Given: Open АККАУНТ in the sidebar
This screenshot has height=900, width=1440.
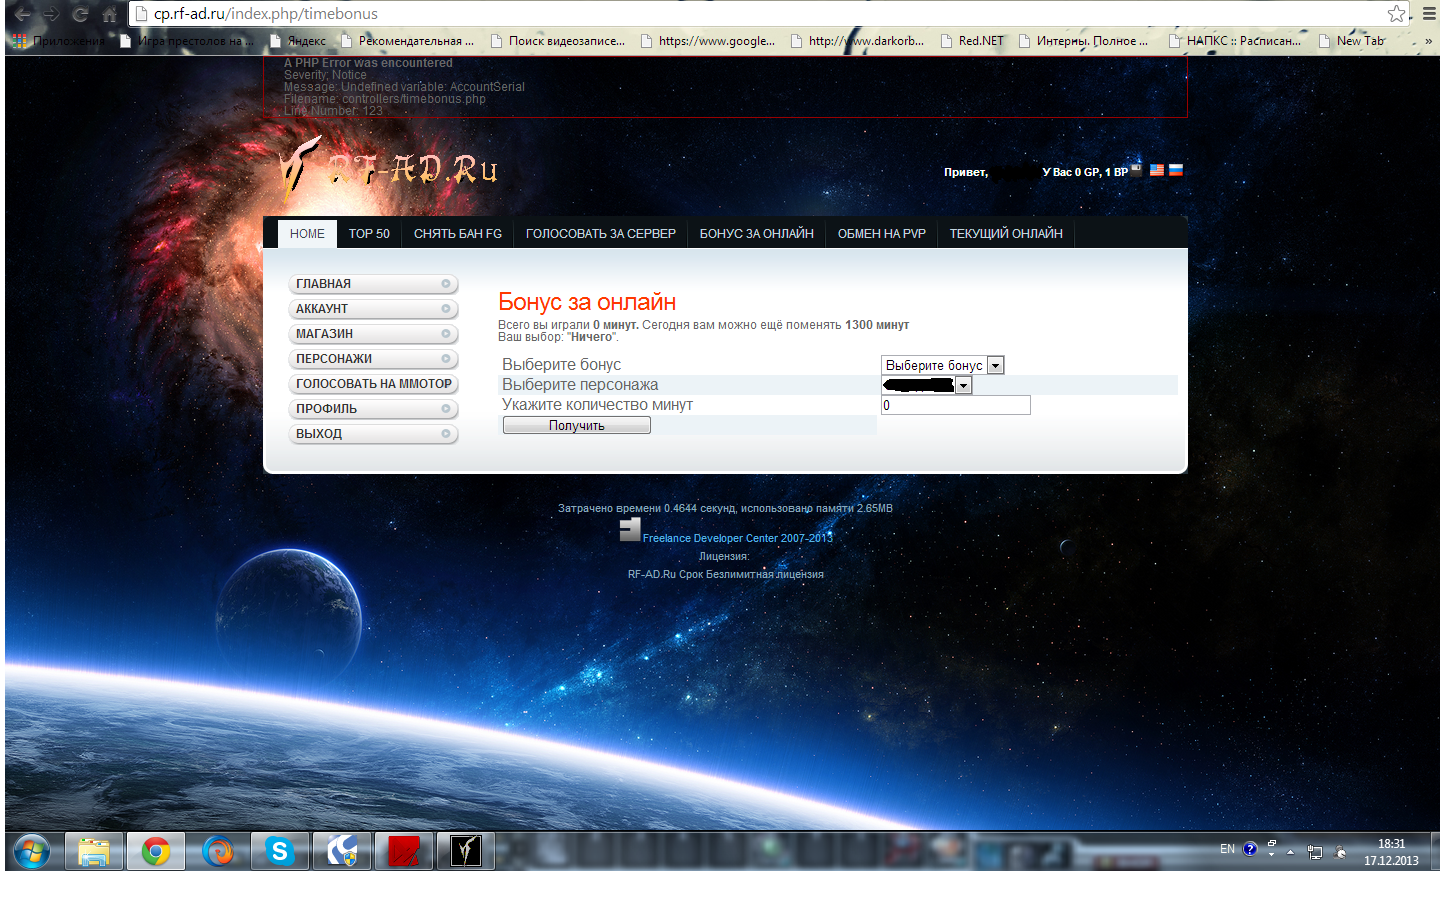Looking at the screenshot, I should (373, 309).
